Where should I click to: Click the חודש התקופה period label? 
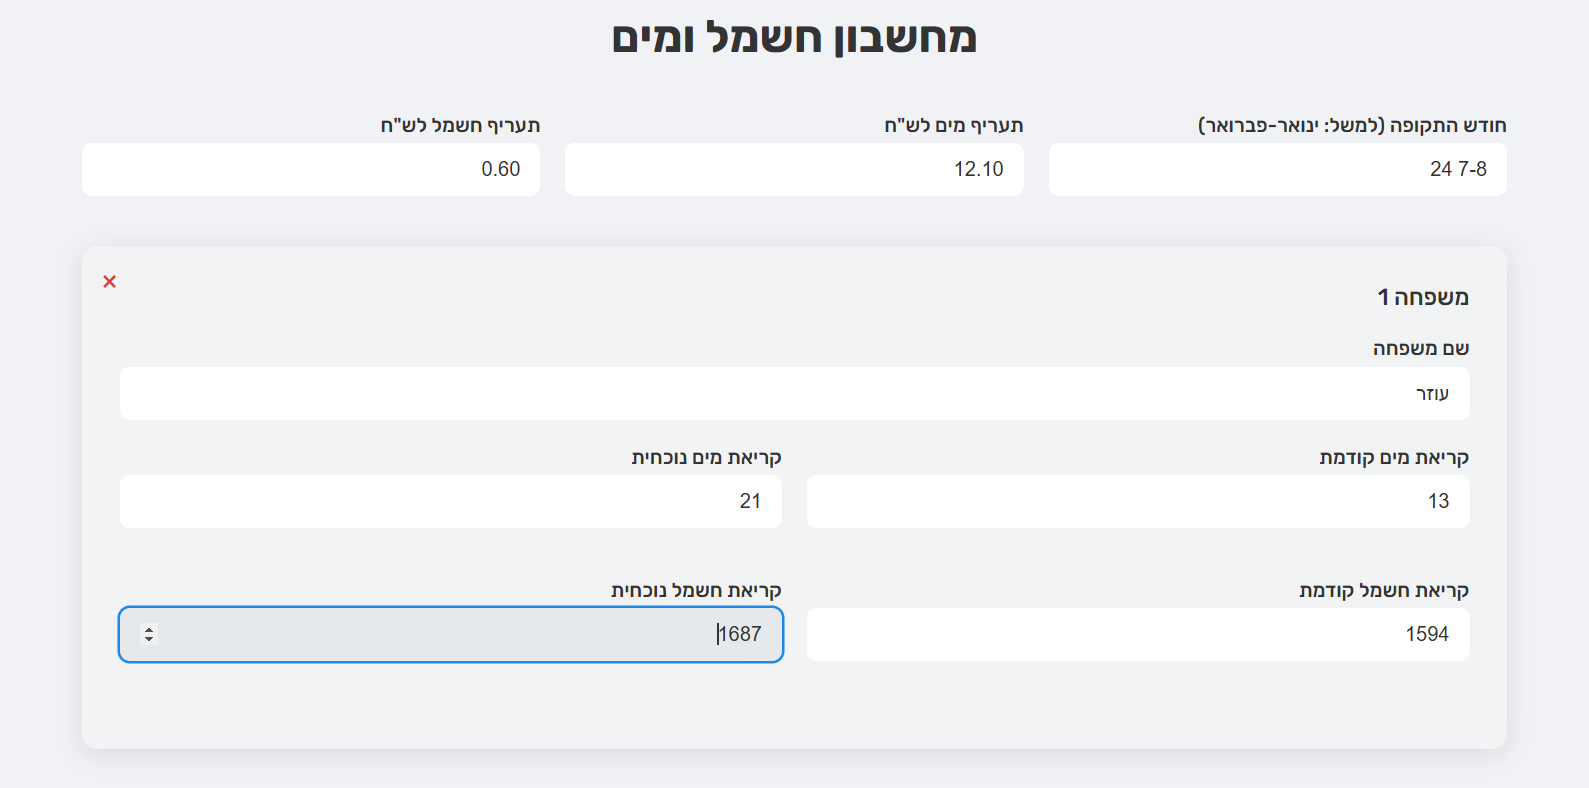coord(1352,125)
